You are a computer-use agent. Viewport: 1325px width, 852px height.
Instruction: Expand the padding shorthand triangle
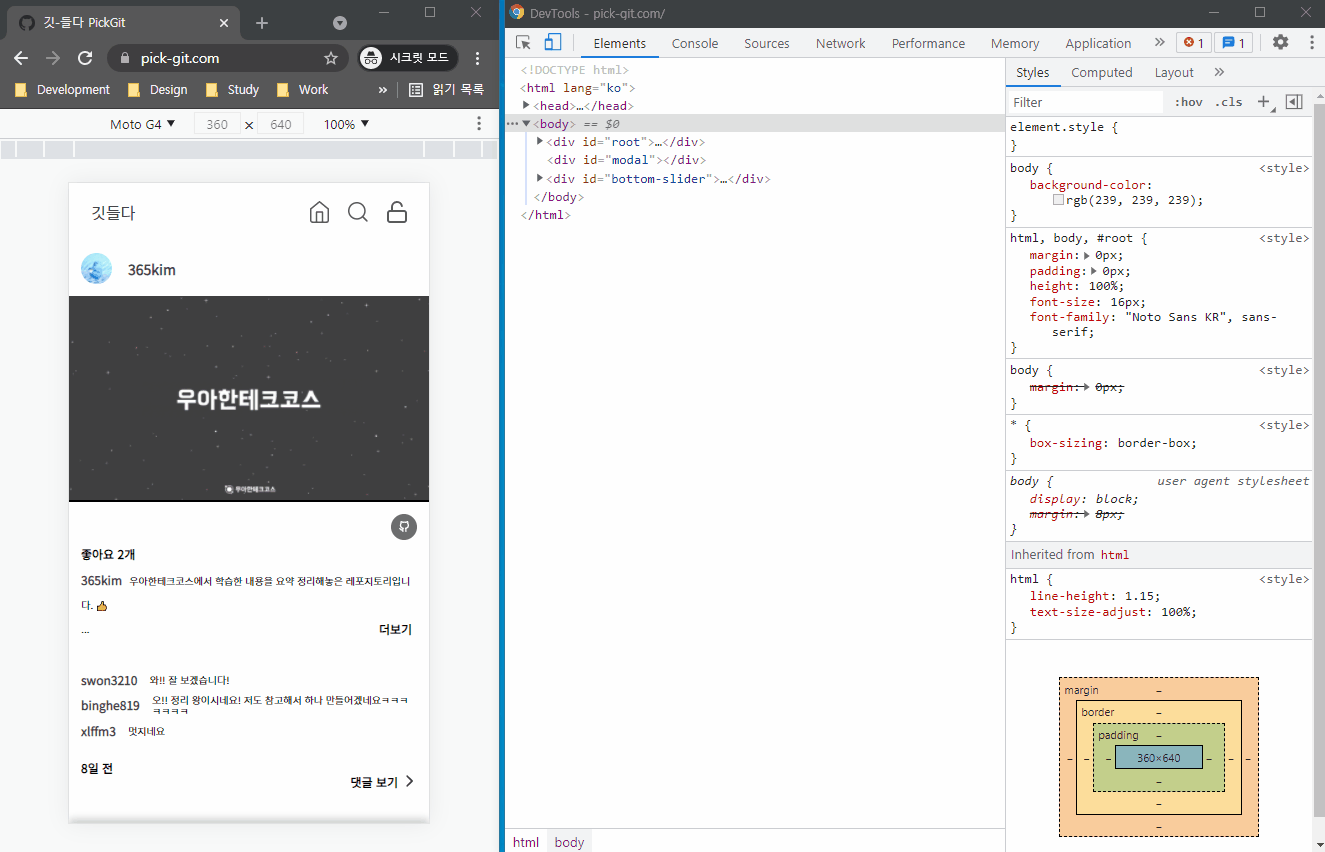coord(1095,271)
